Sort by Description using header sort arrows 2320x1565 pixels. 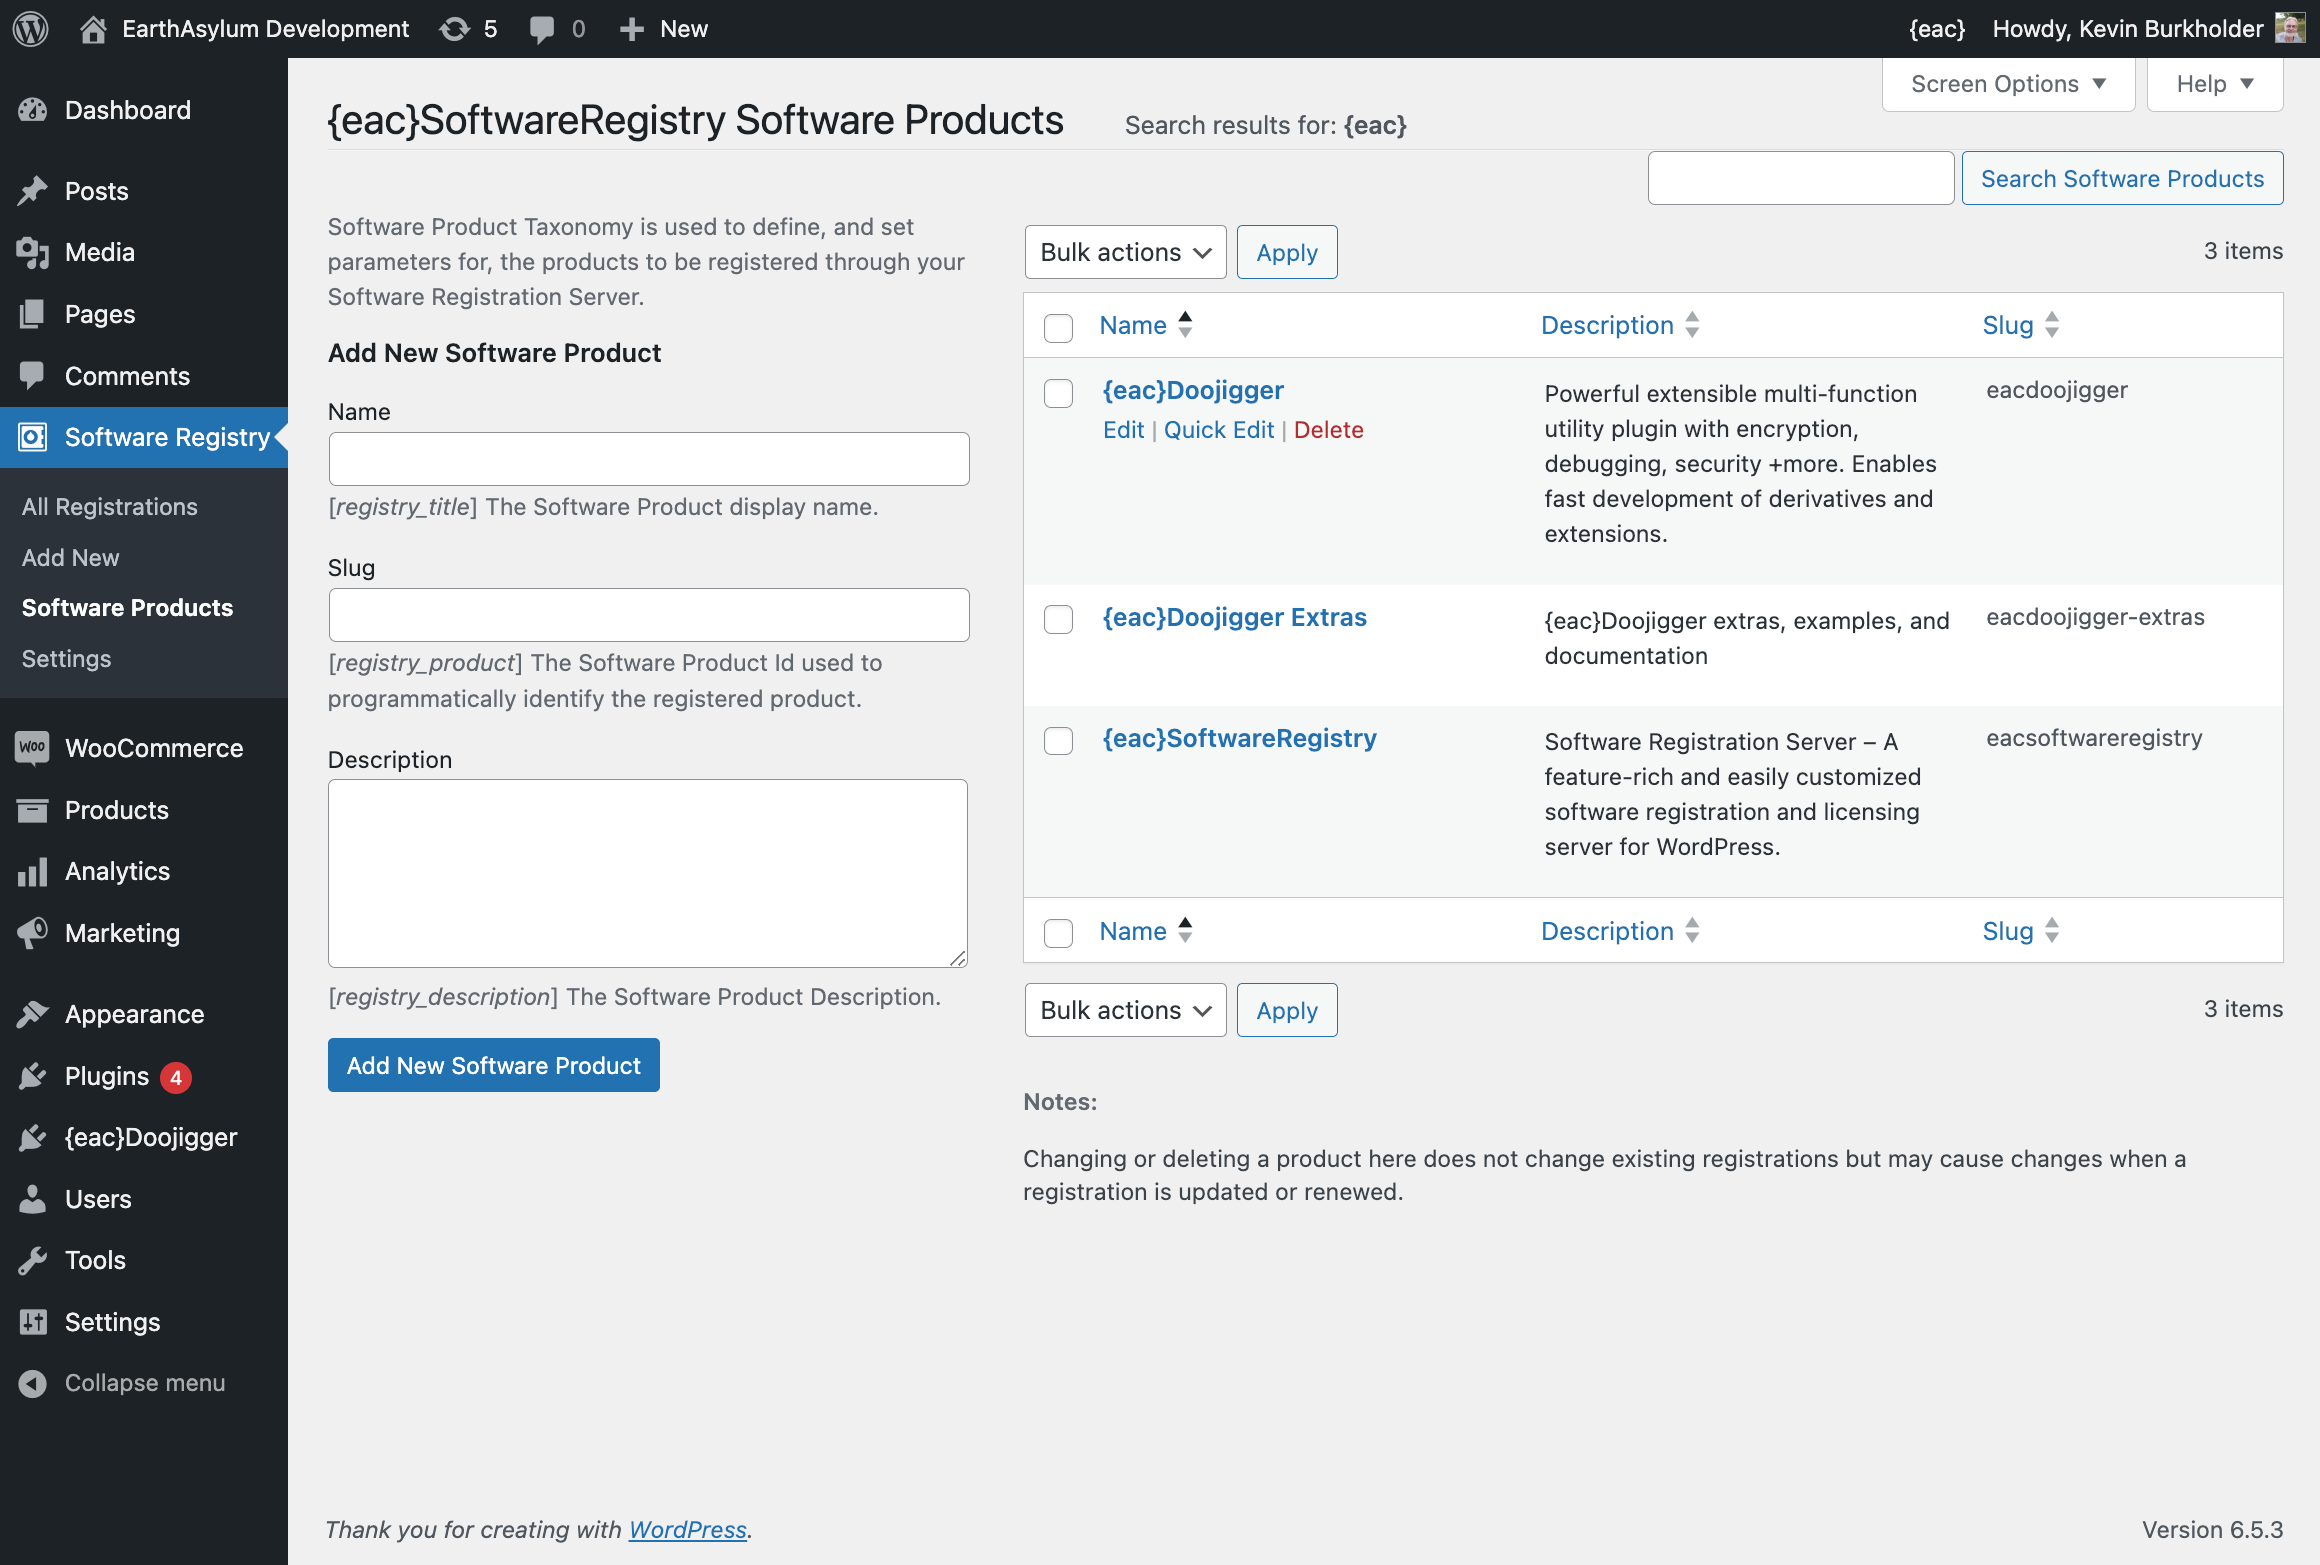pyautogui.click(x=1692, y=324)
